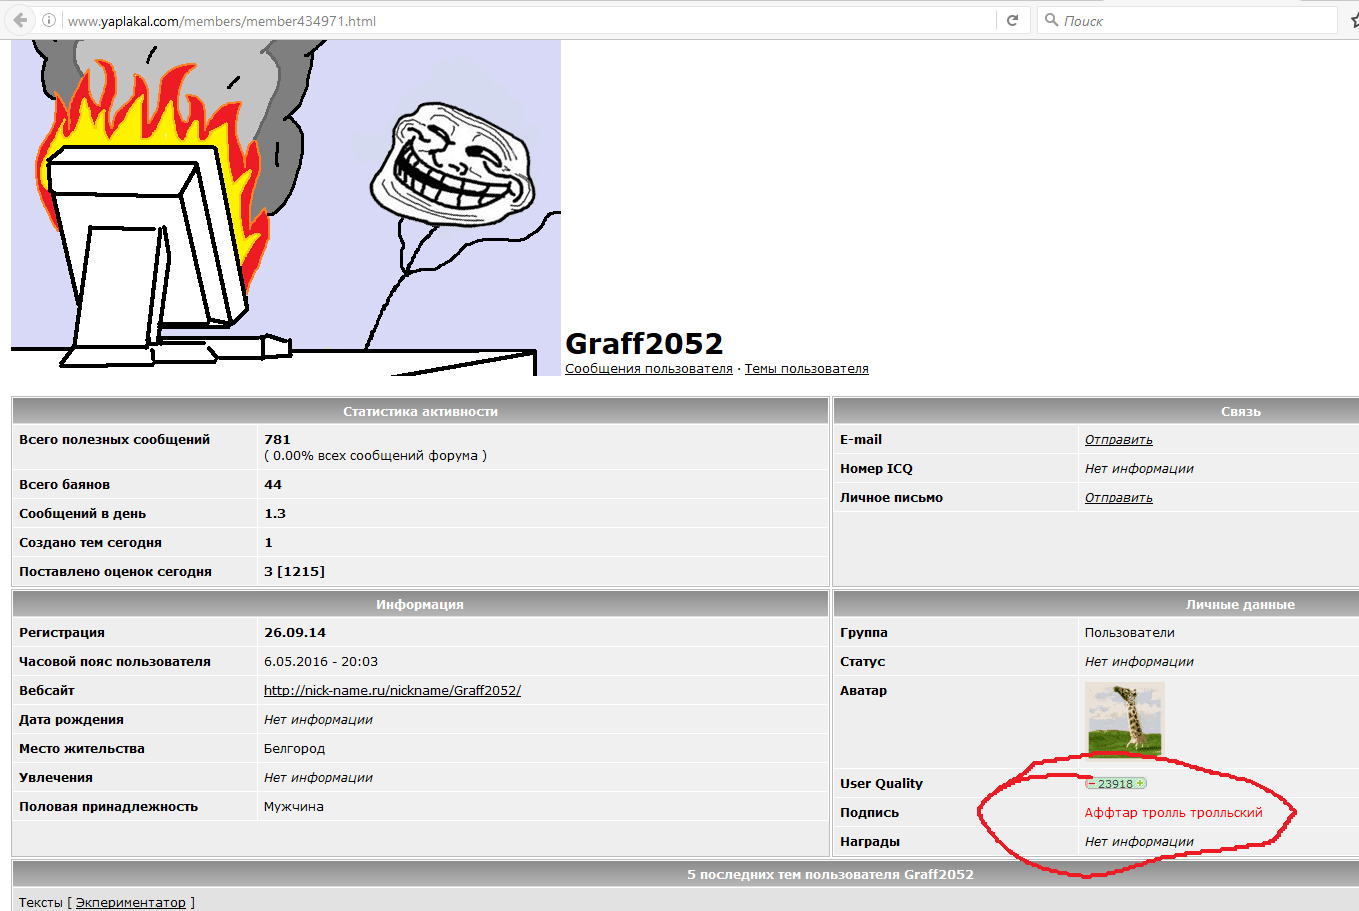Click Отправить in the E-mail row
The width and height of the screenshot is (1359, 911).
1119,440
